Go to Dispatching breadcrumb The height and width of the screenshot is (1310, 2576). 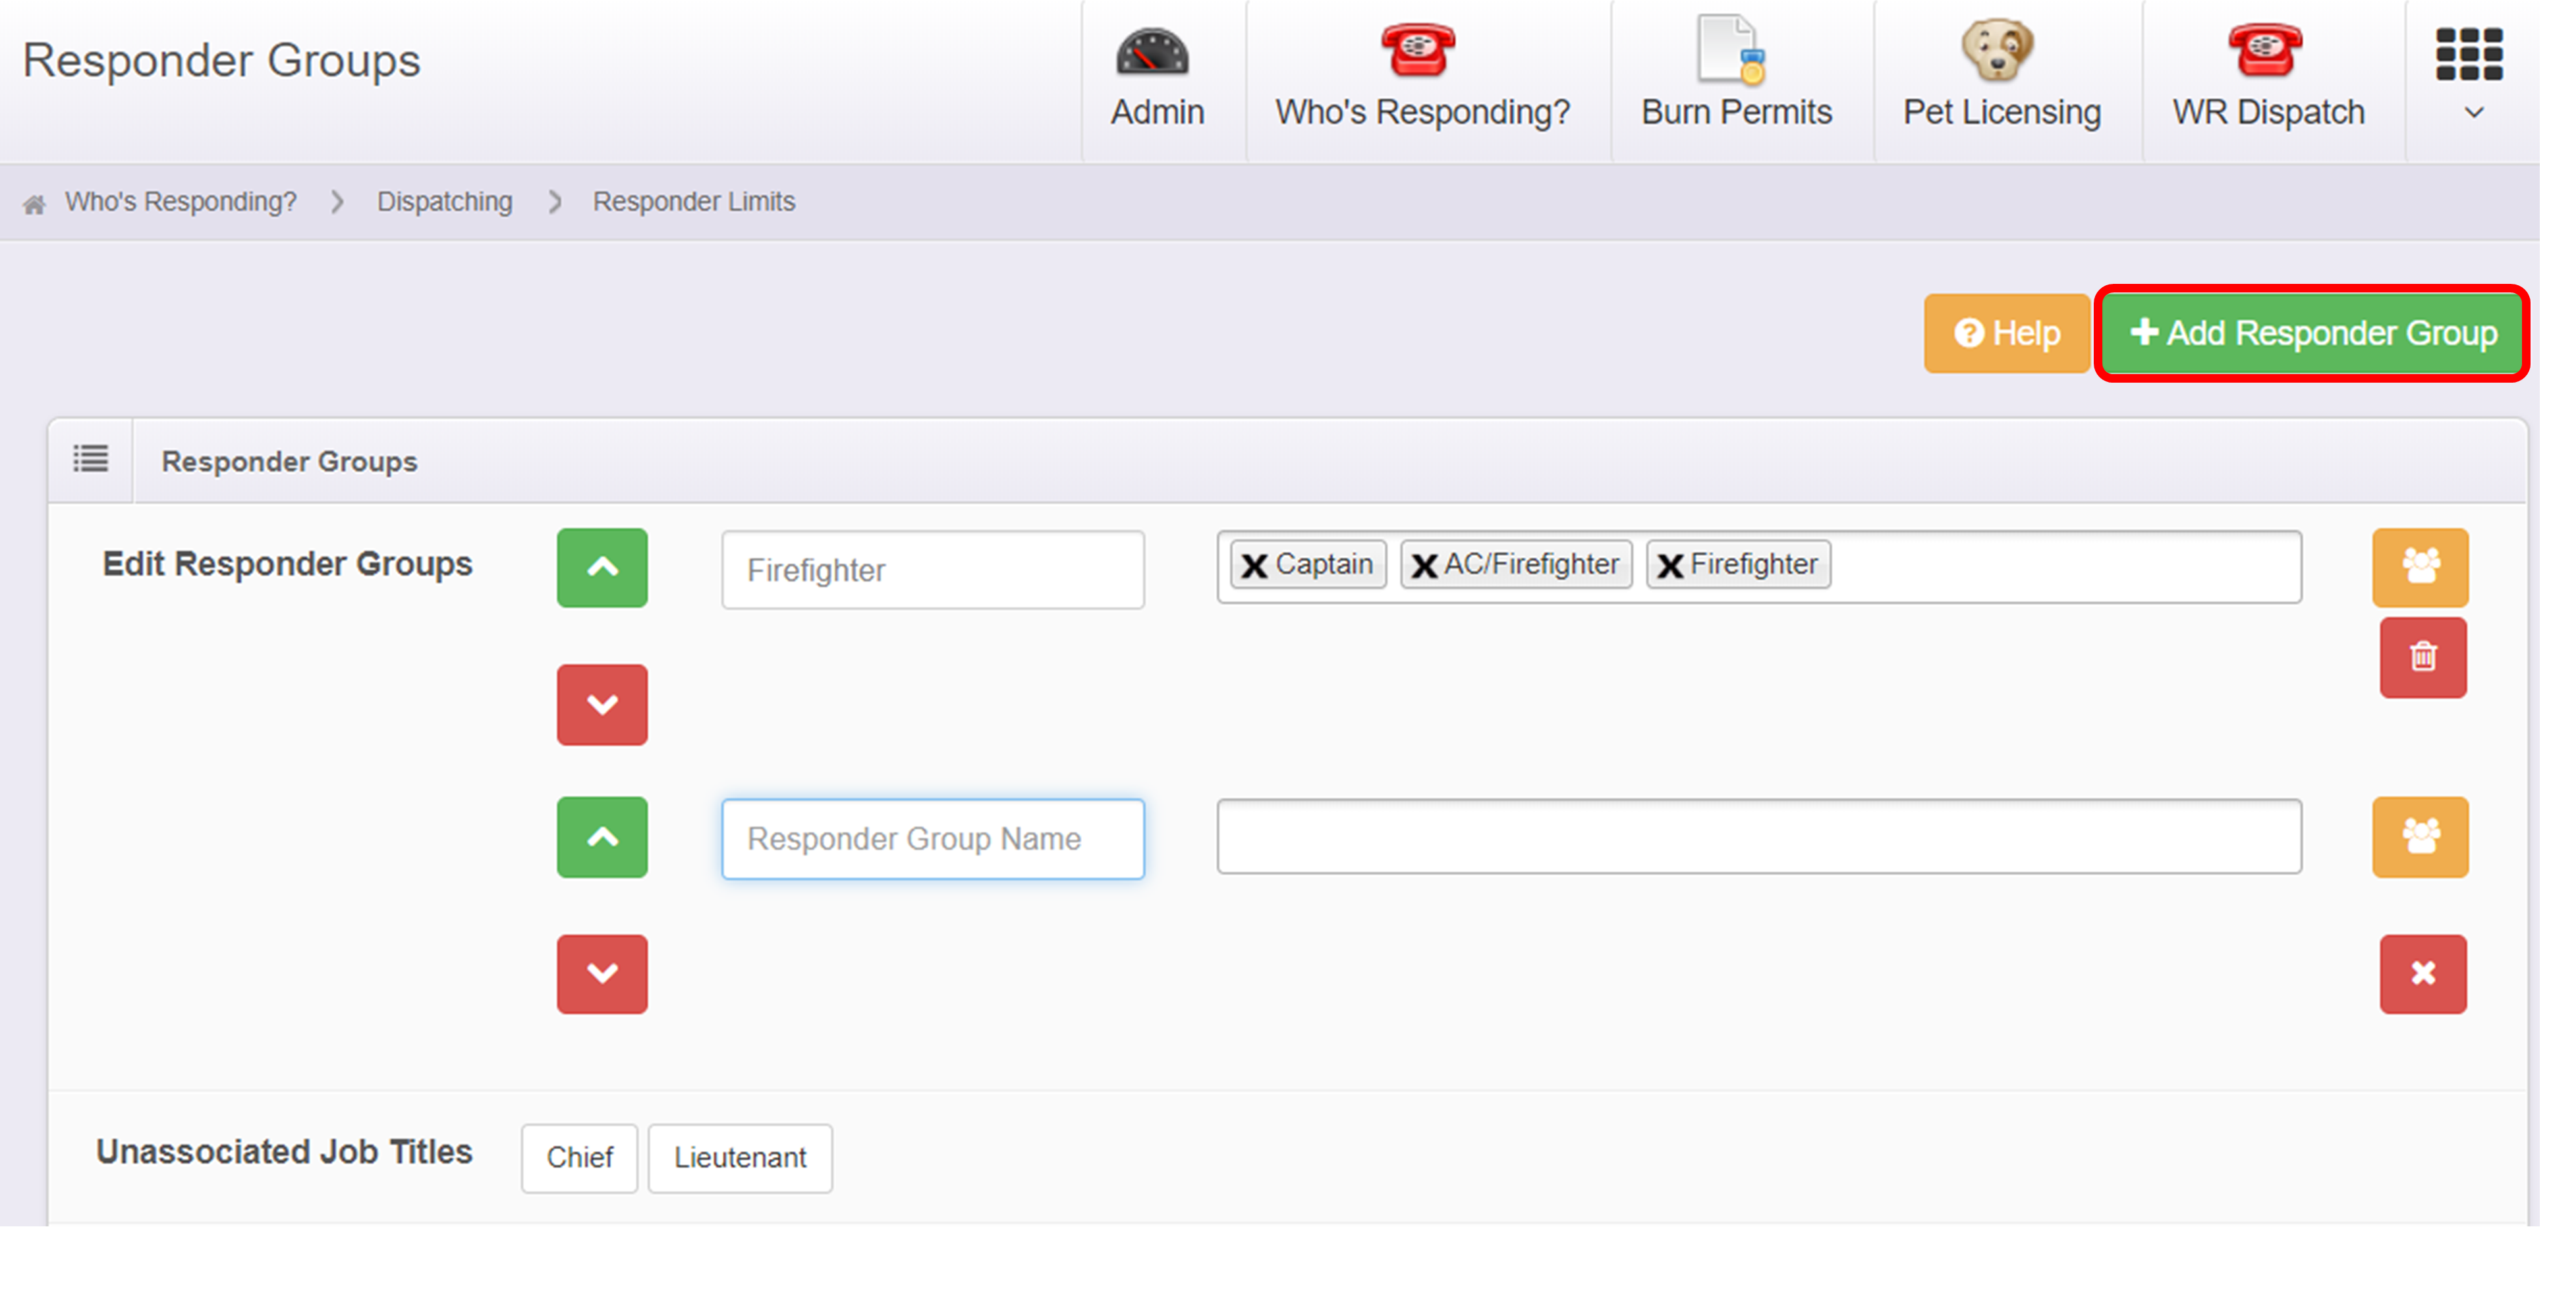point(444,202)
